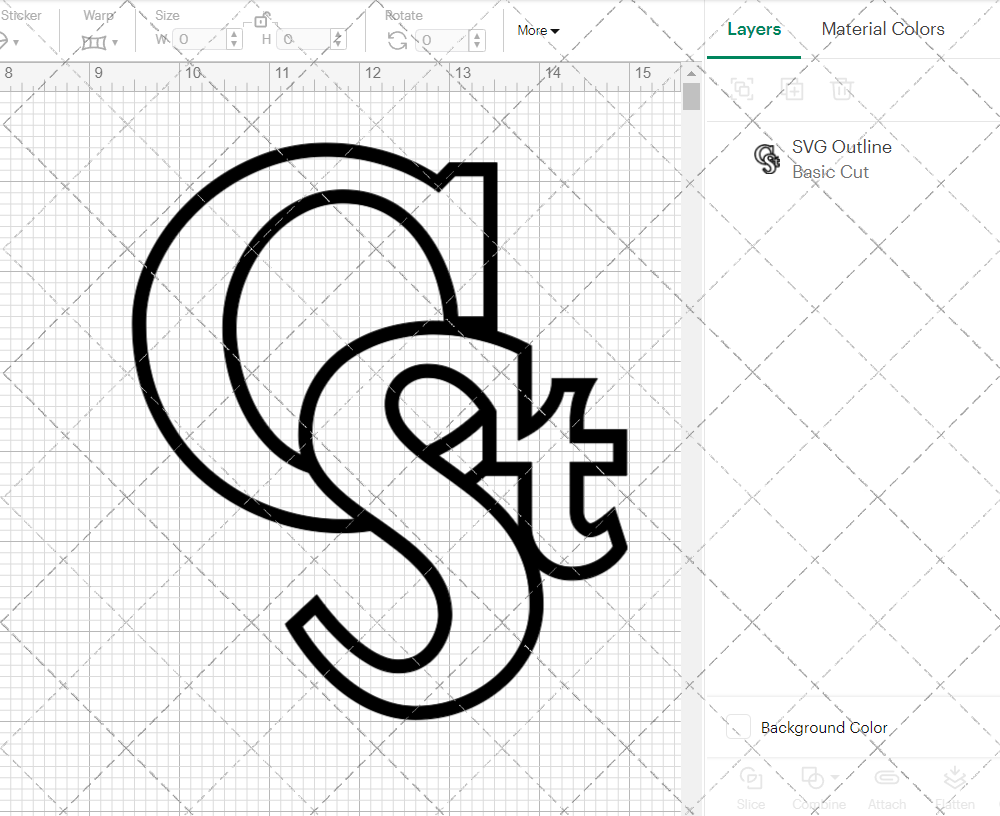Expand the Combine dropdown arrow
This screenshot has width=1000, height=816.
click(x=835, y=778)
